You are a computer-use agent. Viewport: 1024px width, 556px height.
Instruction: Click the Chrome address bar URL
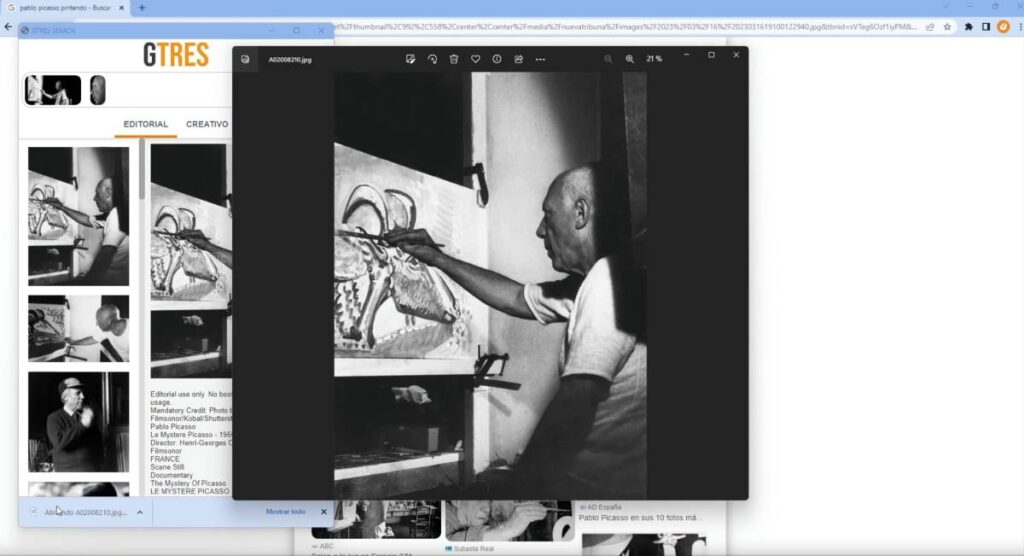pyautogui.click(x=626, y=27)
